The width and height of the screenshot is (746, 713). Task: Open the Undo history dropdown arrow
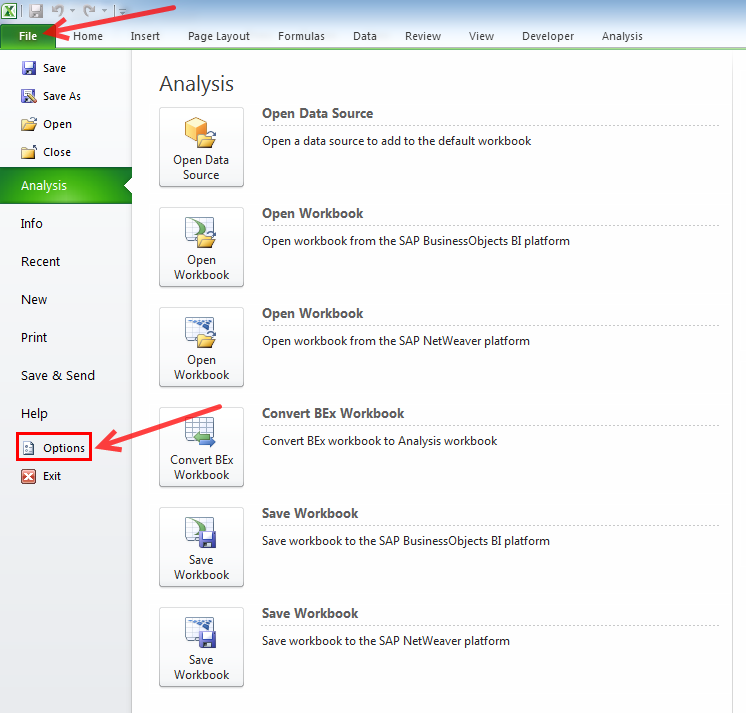(72, 11)
